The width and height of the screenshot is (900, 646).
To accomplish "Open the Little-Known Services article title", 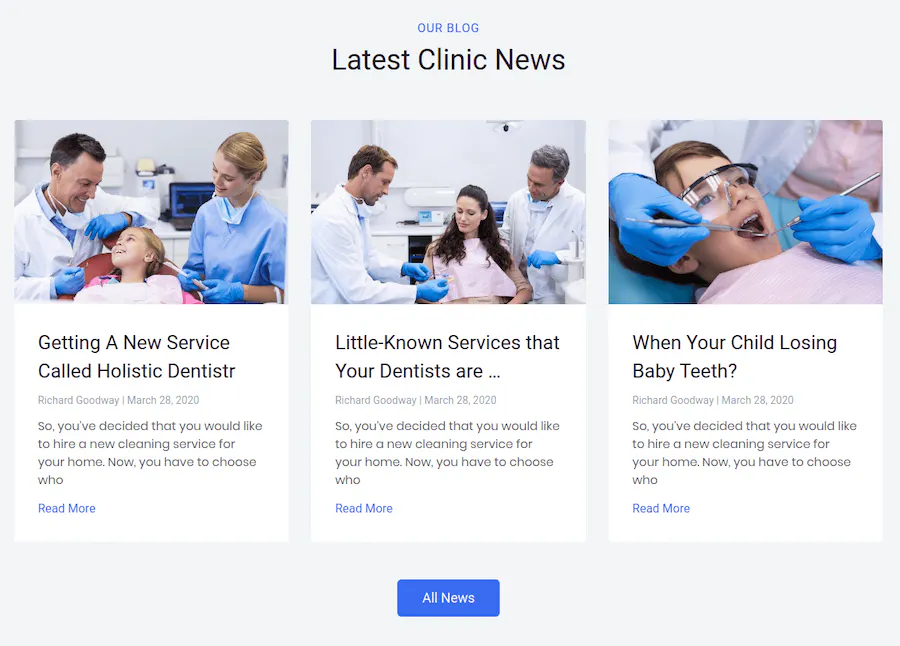I will click(x=447, y=357).
